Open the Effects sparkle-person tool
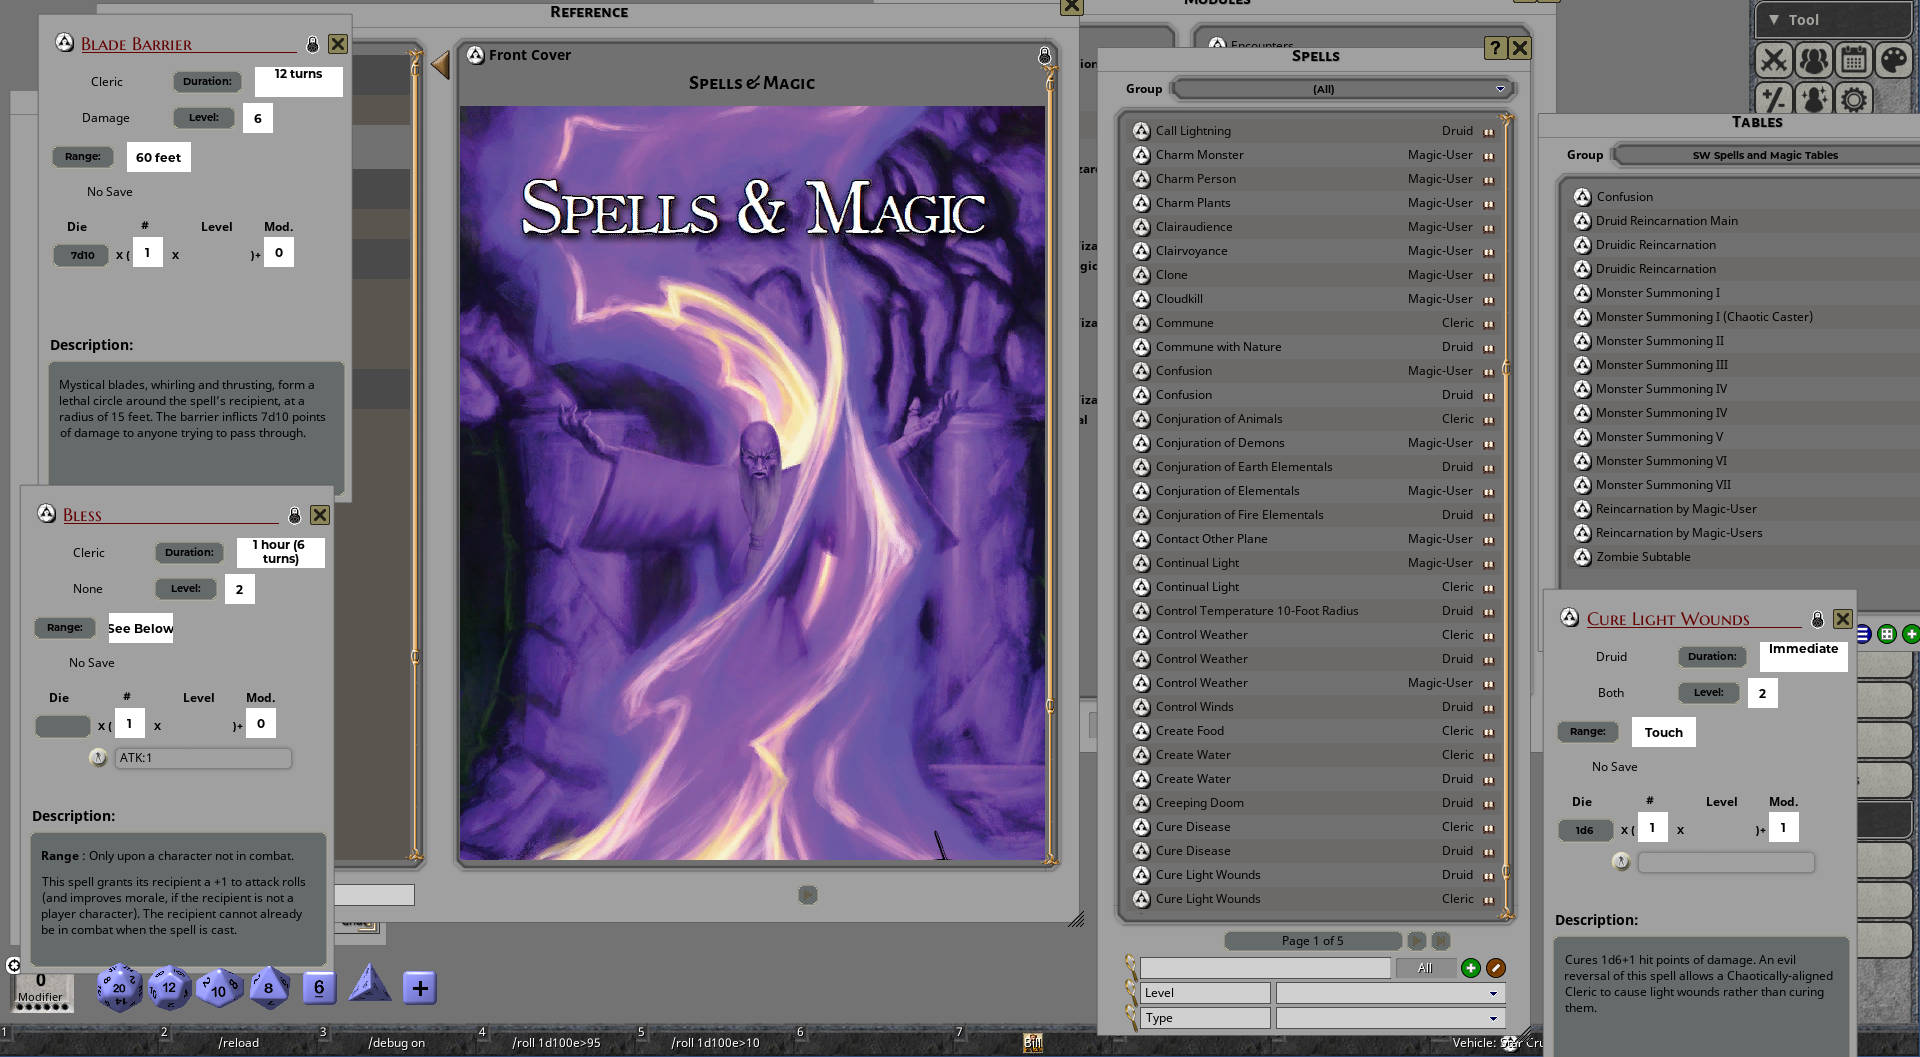 pos(1813,99)
